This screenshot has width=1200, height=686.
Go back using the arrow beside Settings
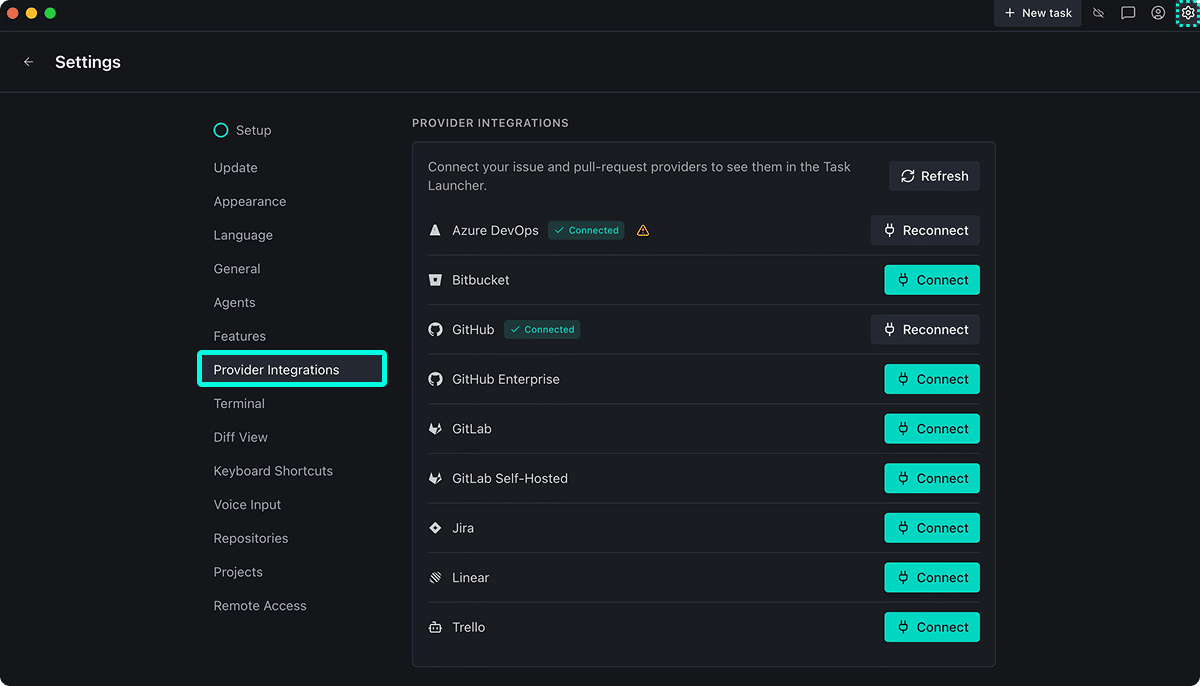tap(28, 62)
